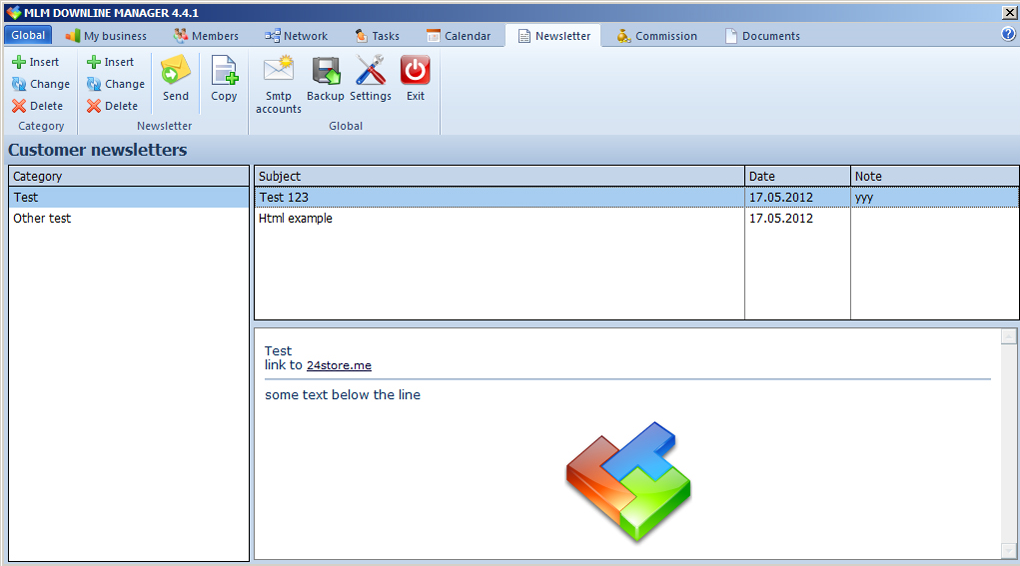Click the red Exit power icon
The width and height of the screenshot is (1020, 566).
(415, 70)
